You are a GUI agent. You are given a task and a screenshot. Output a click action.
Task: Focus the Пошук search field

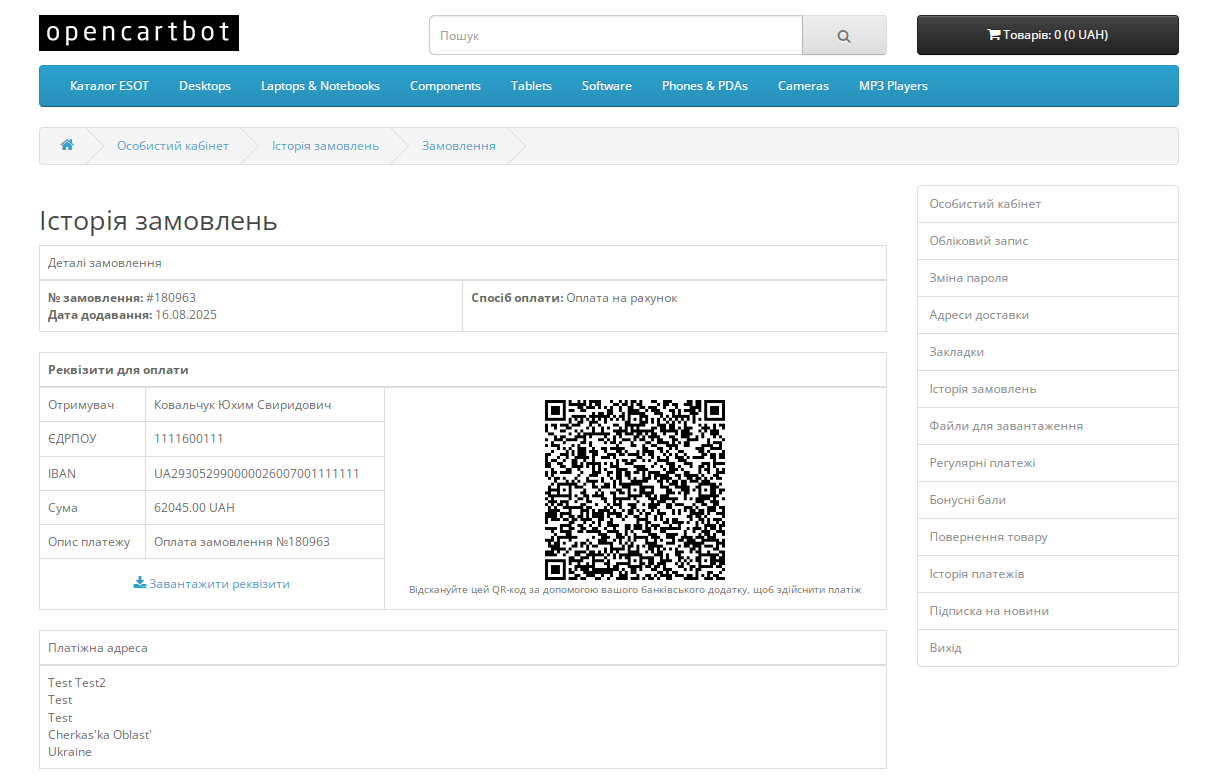[616, 35]
